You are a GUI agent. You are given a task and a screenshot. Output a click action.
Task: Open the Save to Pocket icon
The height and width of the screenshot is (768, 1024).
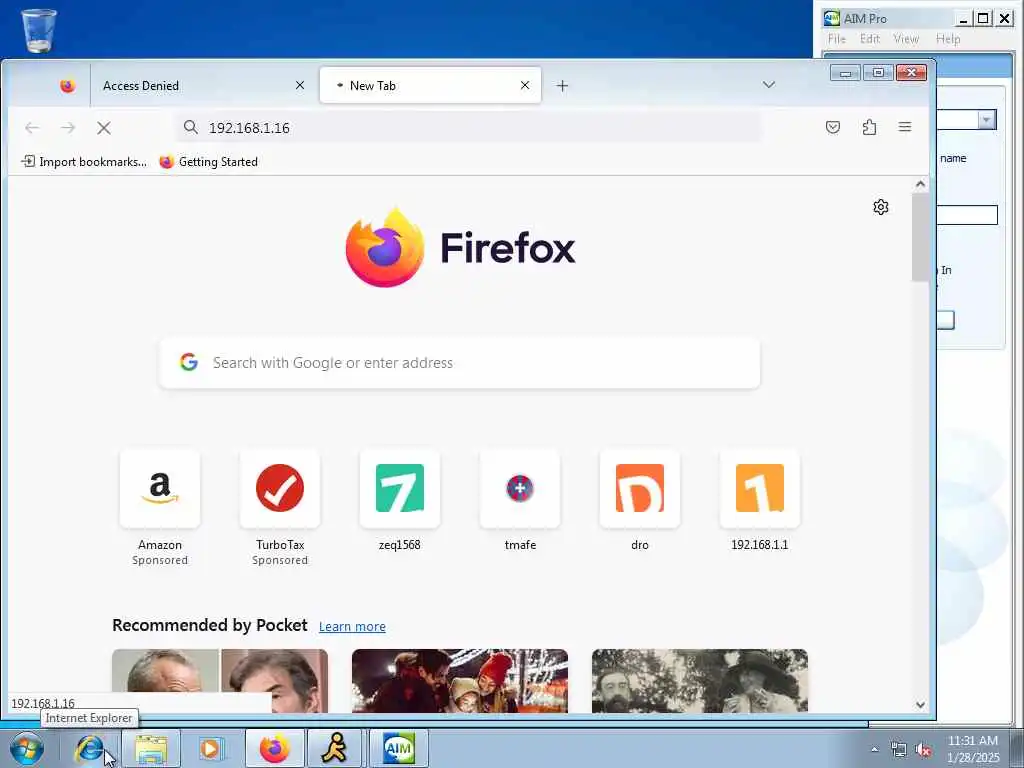[x=833, y=127]
